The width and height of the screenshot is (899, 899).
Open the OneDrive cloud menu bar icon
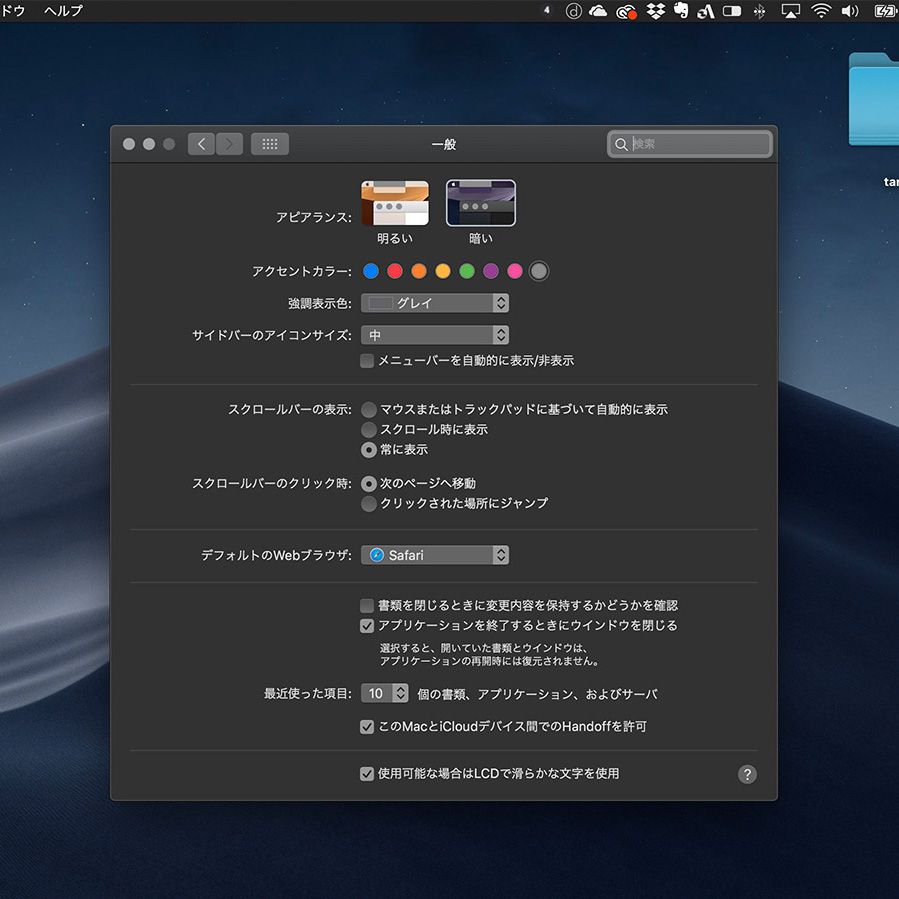(x=597, y=11)
